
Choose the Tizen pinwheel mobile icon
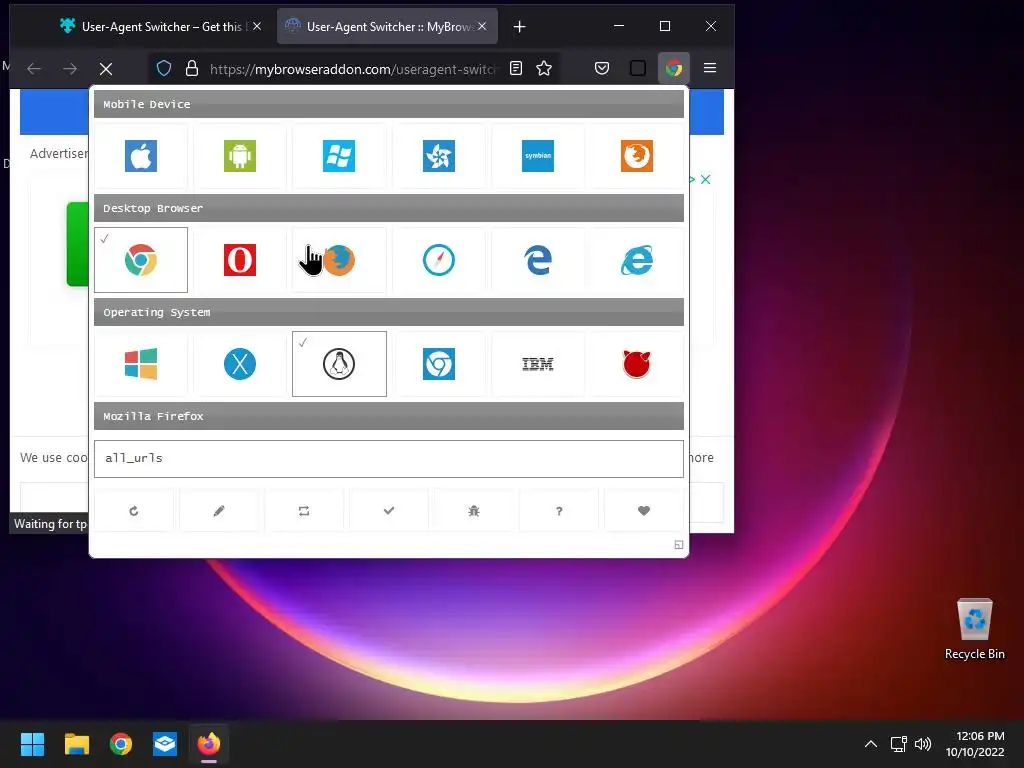coord(439,156)
